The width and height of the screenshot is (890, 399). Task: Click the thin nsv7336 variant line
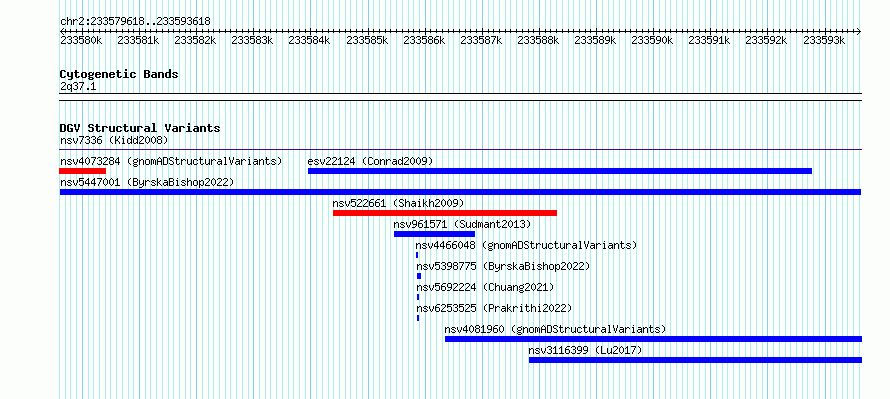[x=460, y=150]
